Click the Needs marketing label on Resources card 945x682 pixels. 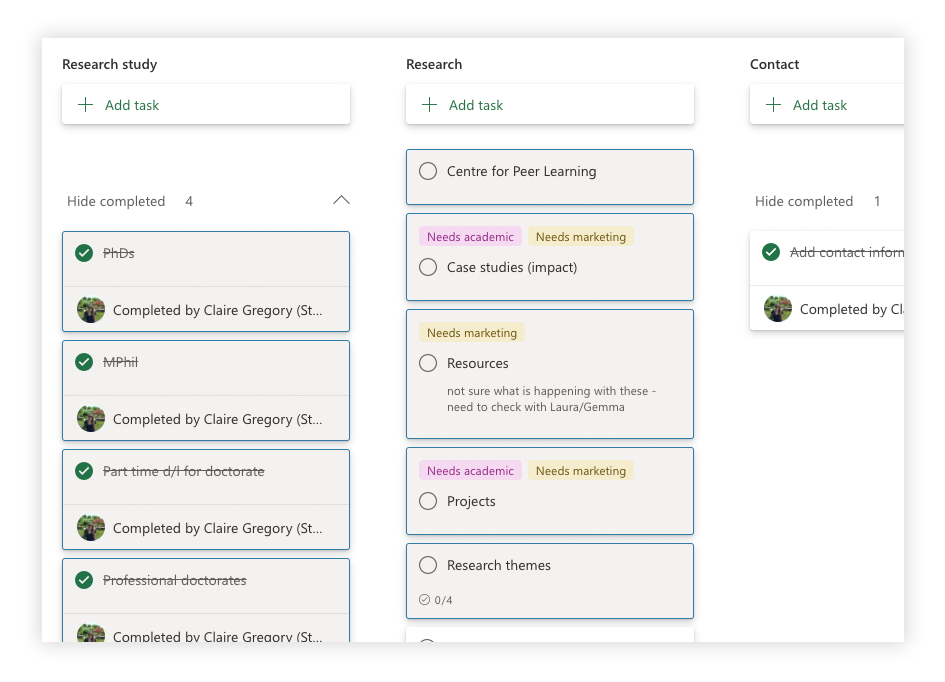coord(471,332)
